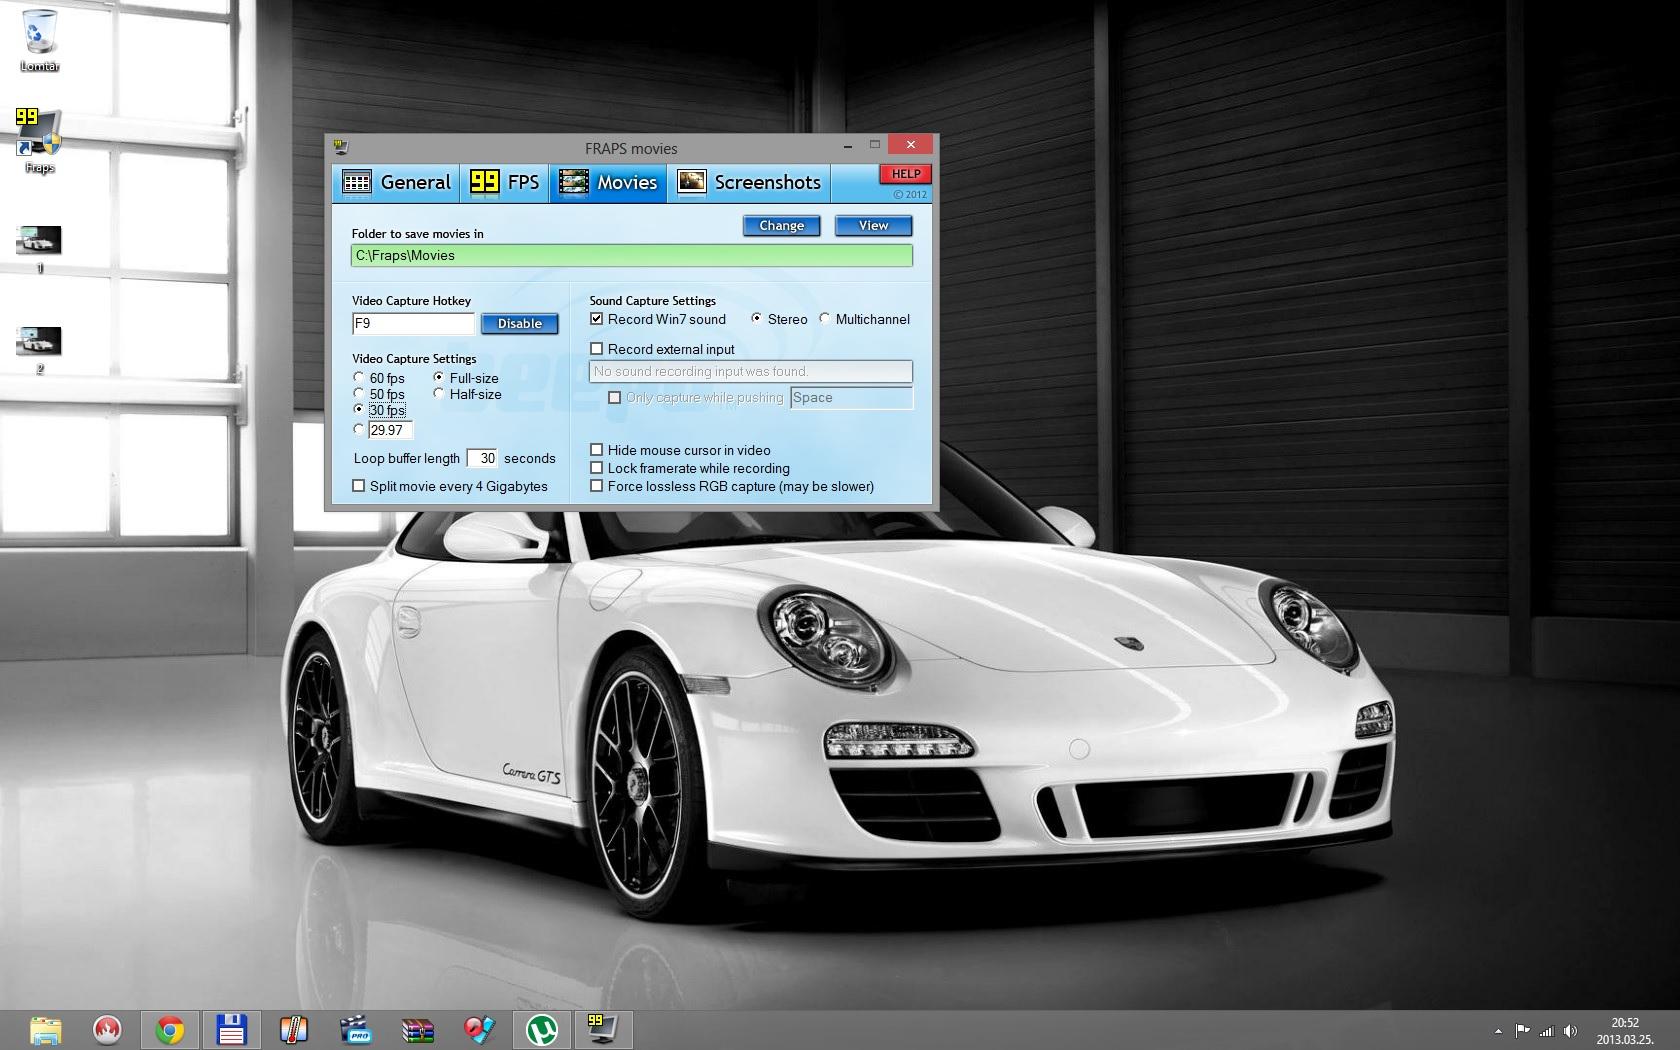Select the 50 fps radio option
1680x1050 pixels.
click(359, 394)
